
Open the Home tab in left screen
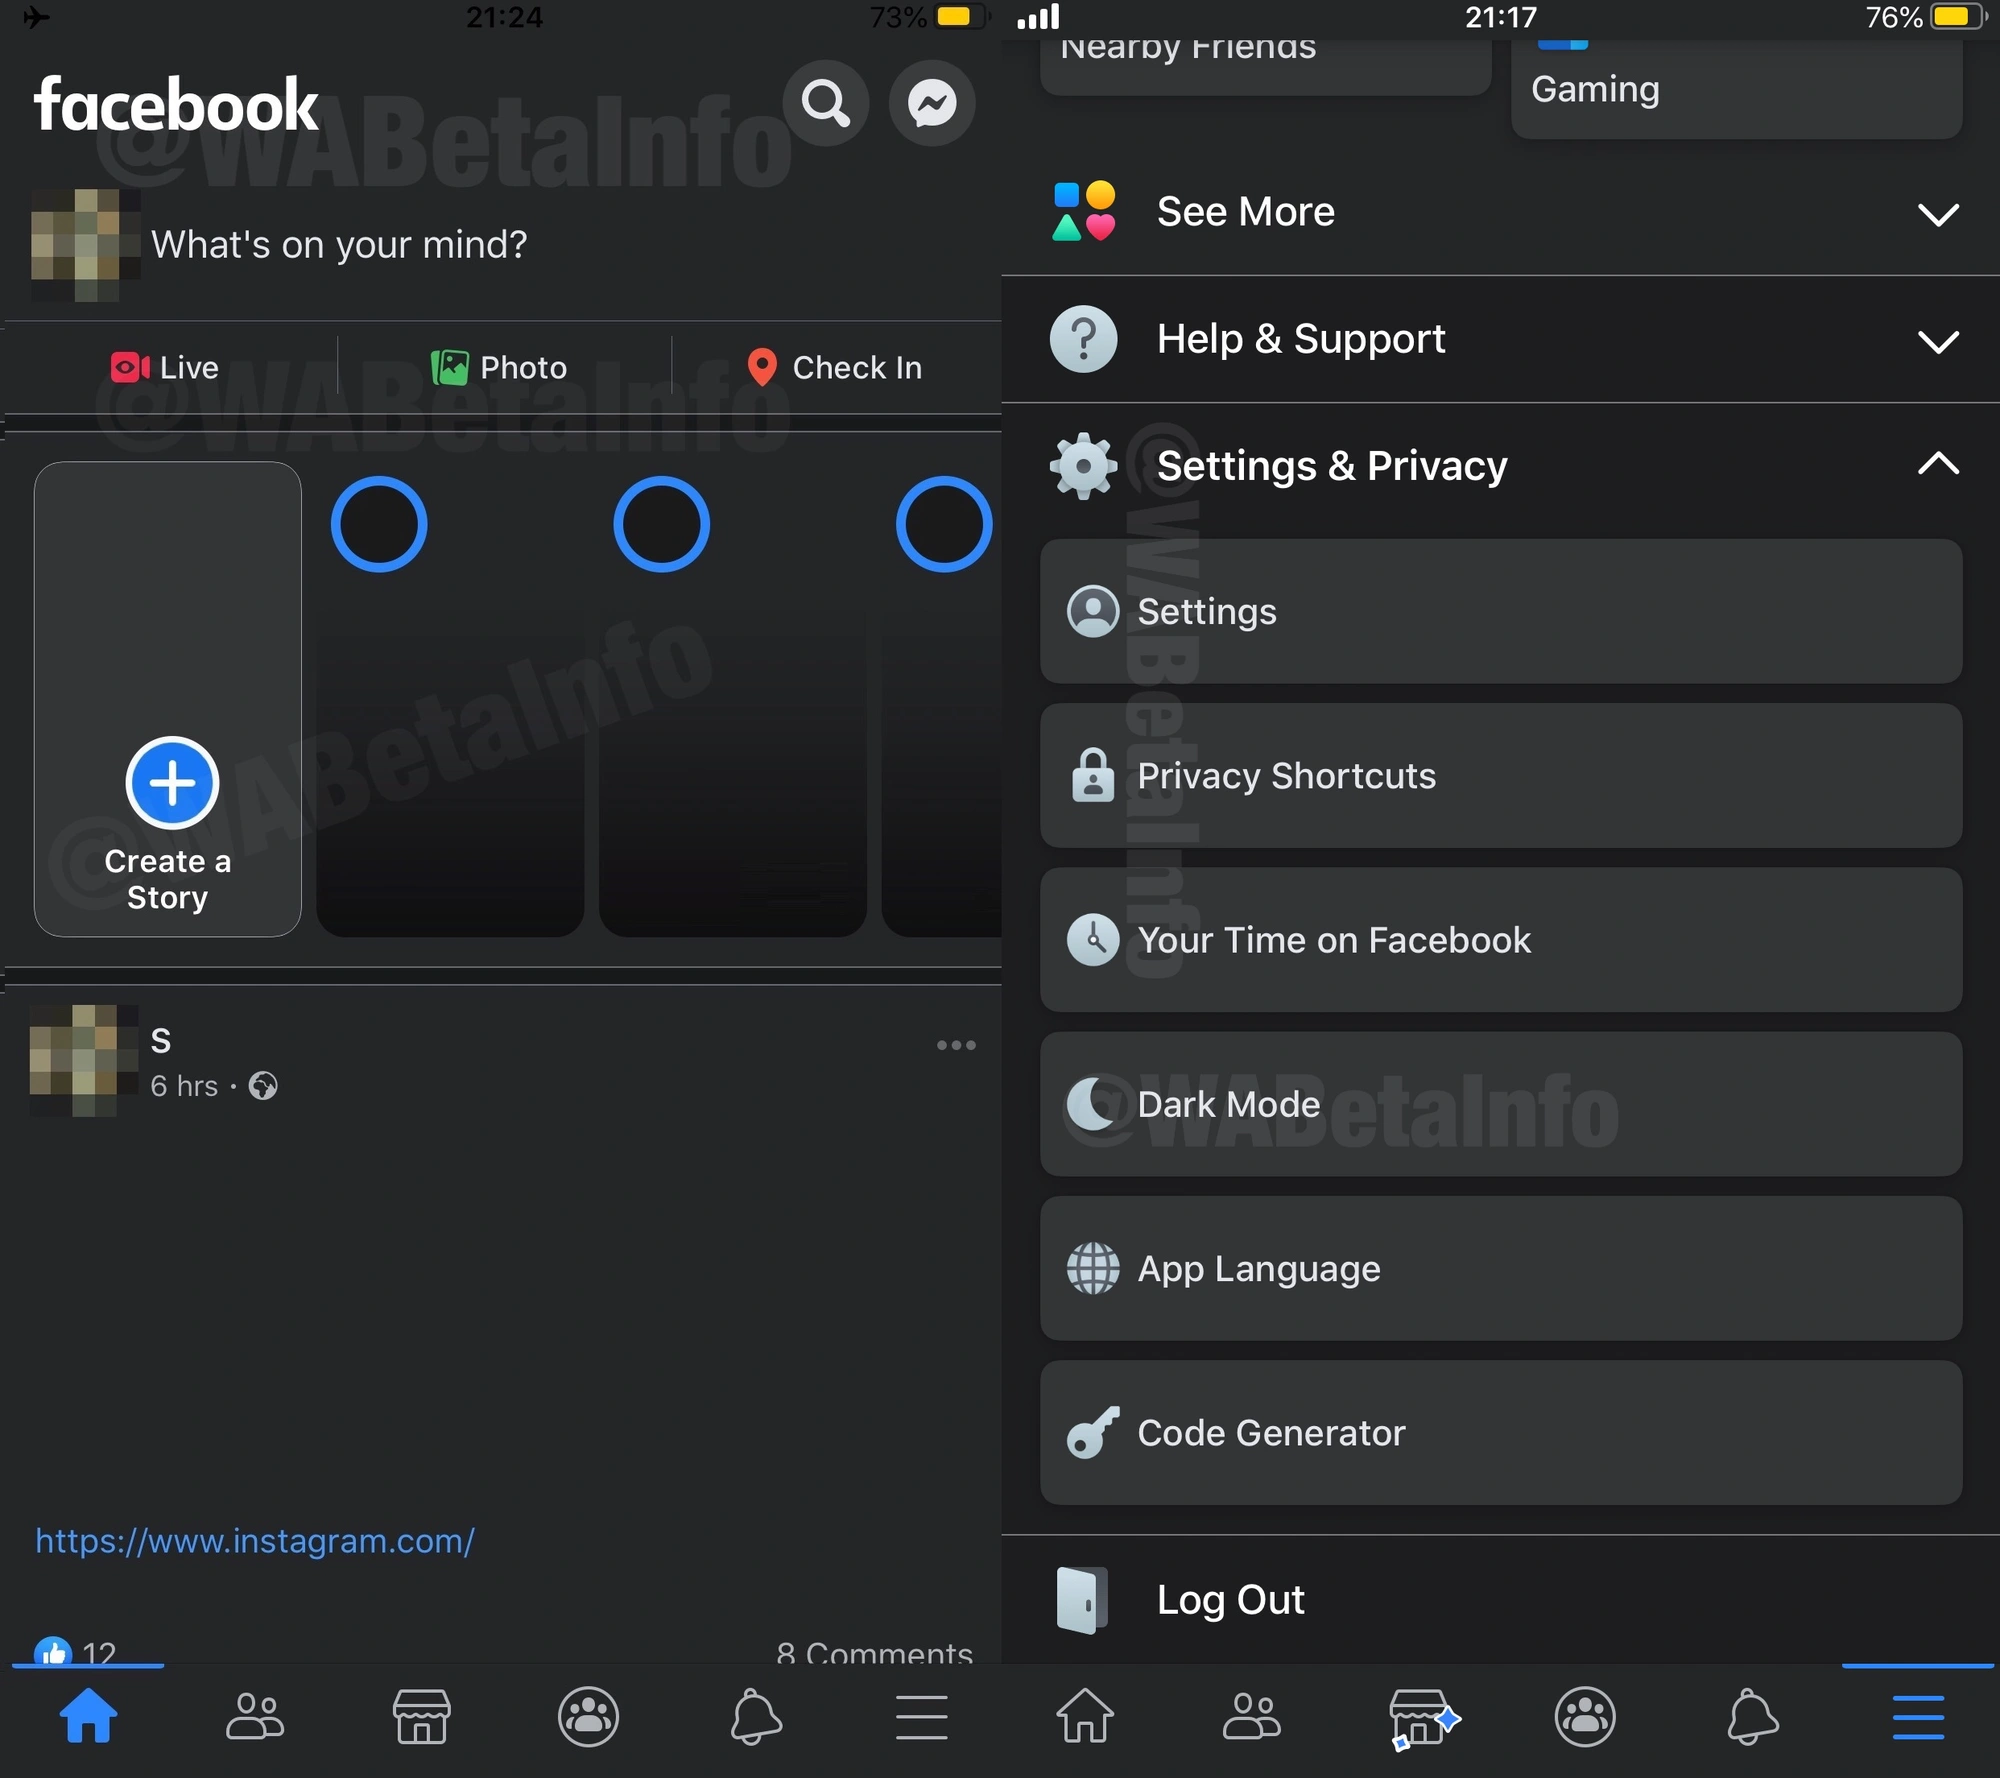[88, 1716]
